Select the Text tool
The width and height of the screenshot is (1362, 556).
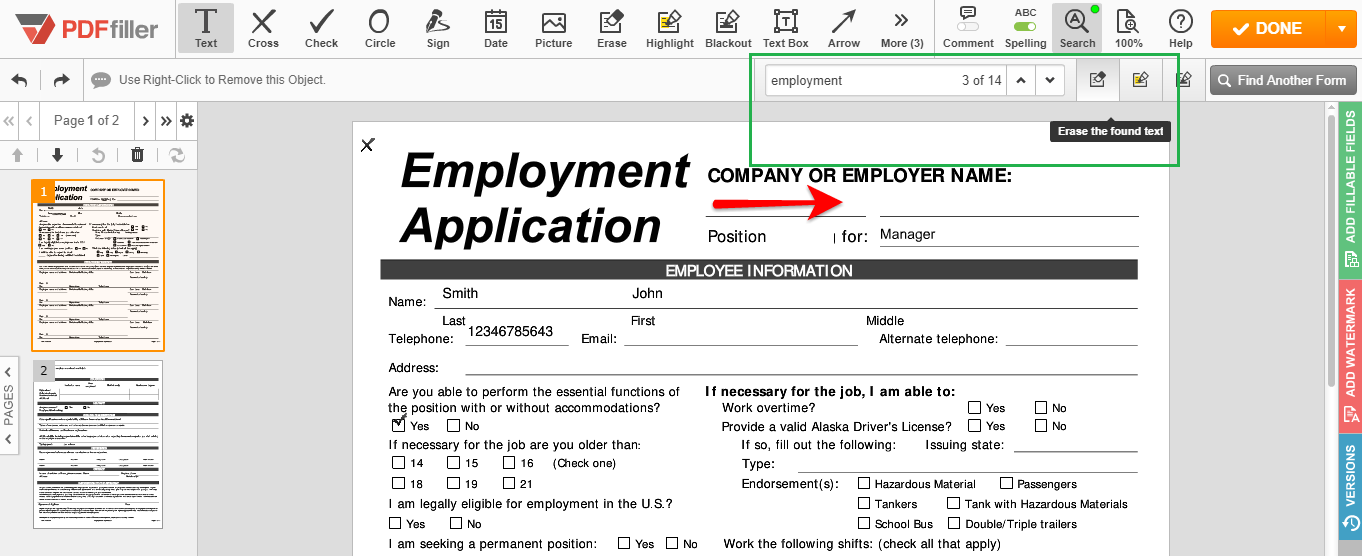pos(206,28)
